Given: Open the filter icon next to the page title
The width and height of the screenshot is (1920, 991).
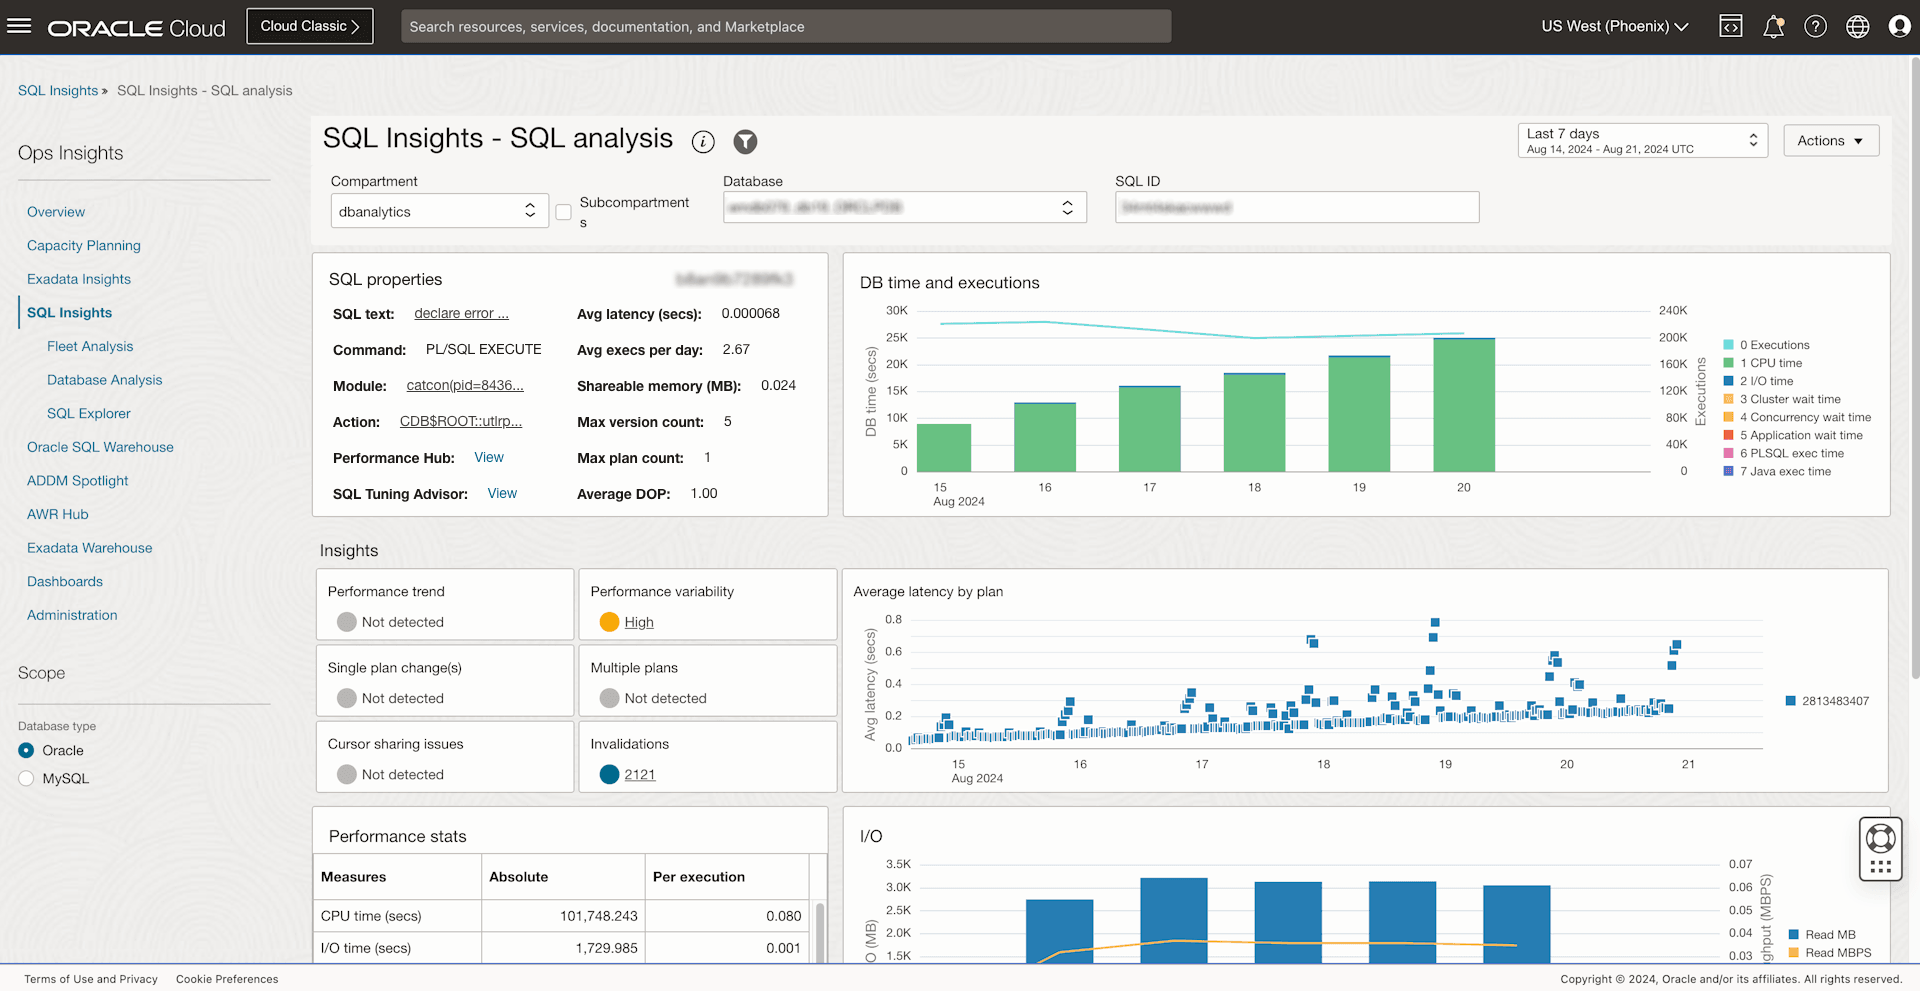Looking at the screenshot, I should [745, 142].
